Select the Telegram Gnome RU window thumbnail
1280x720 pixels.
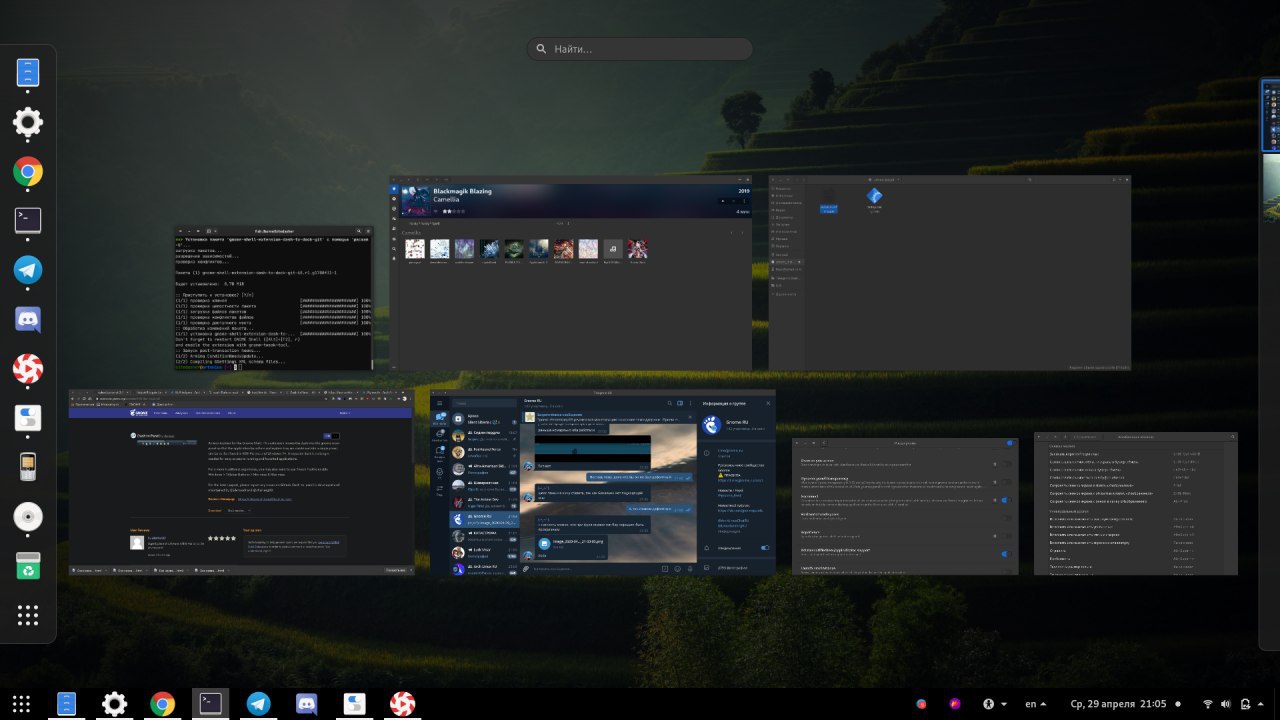click(603, 482)
